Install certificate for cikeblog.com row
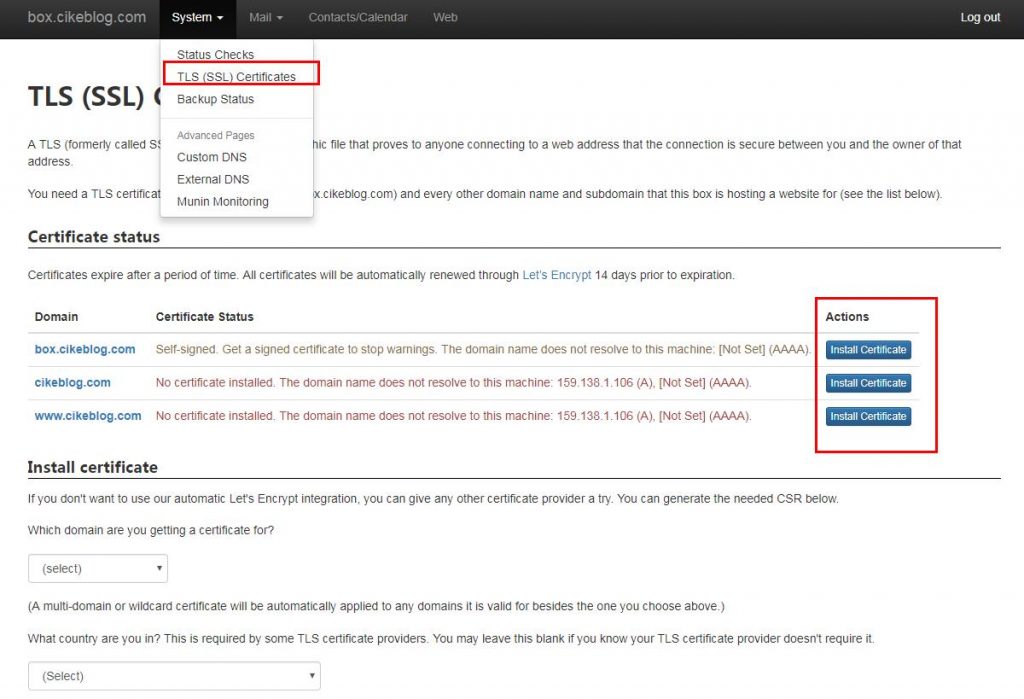This screenshot has height=699, width=1024. (868, 383)
